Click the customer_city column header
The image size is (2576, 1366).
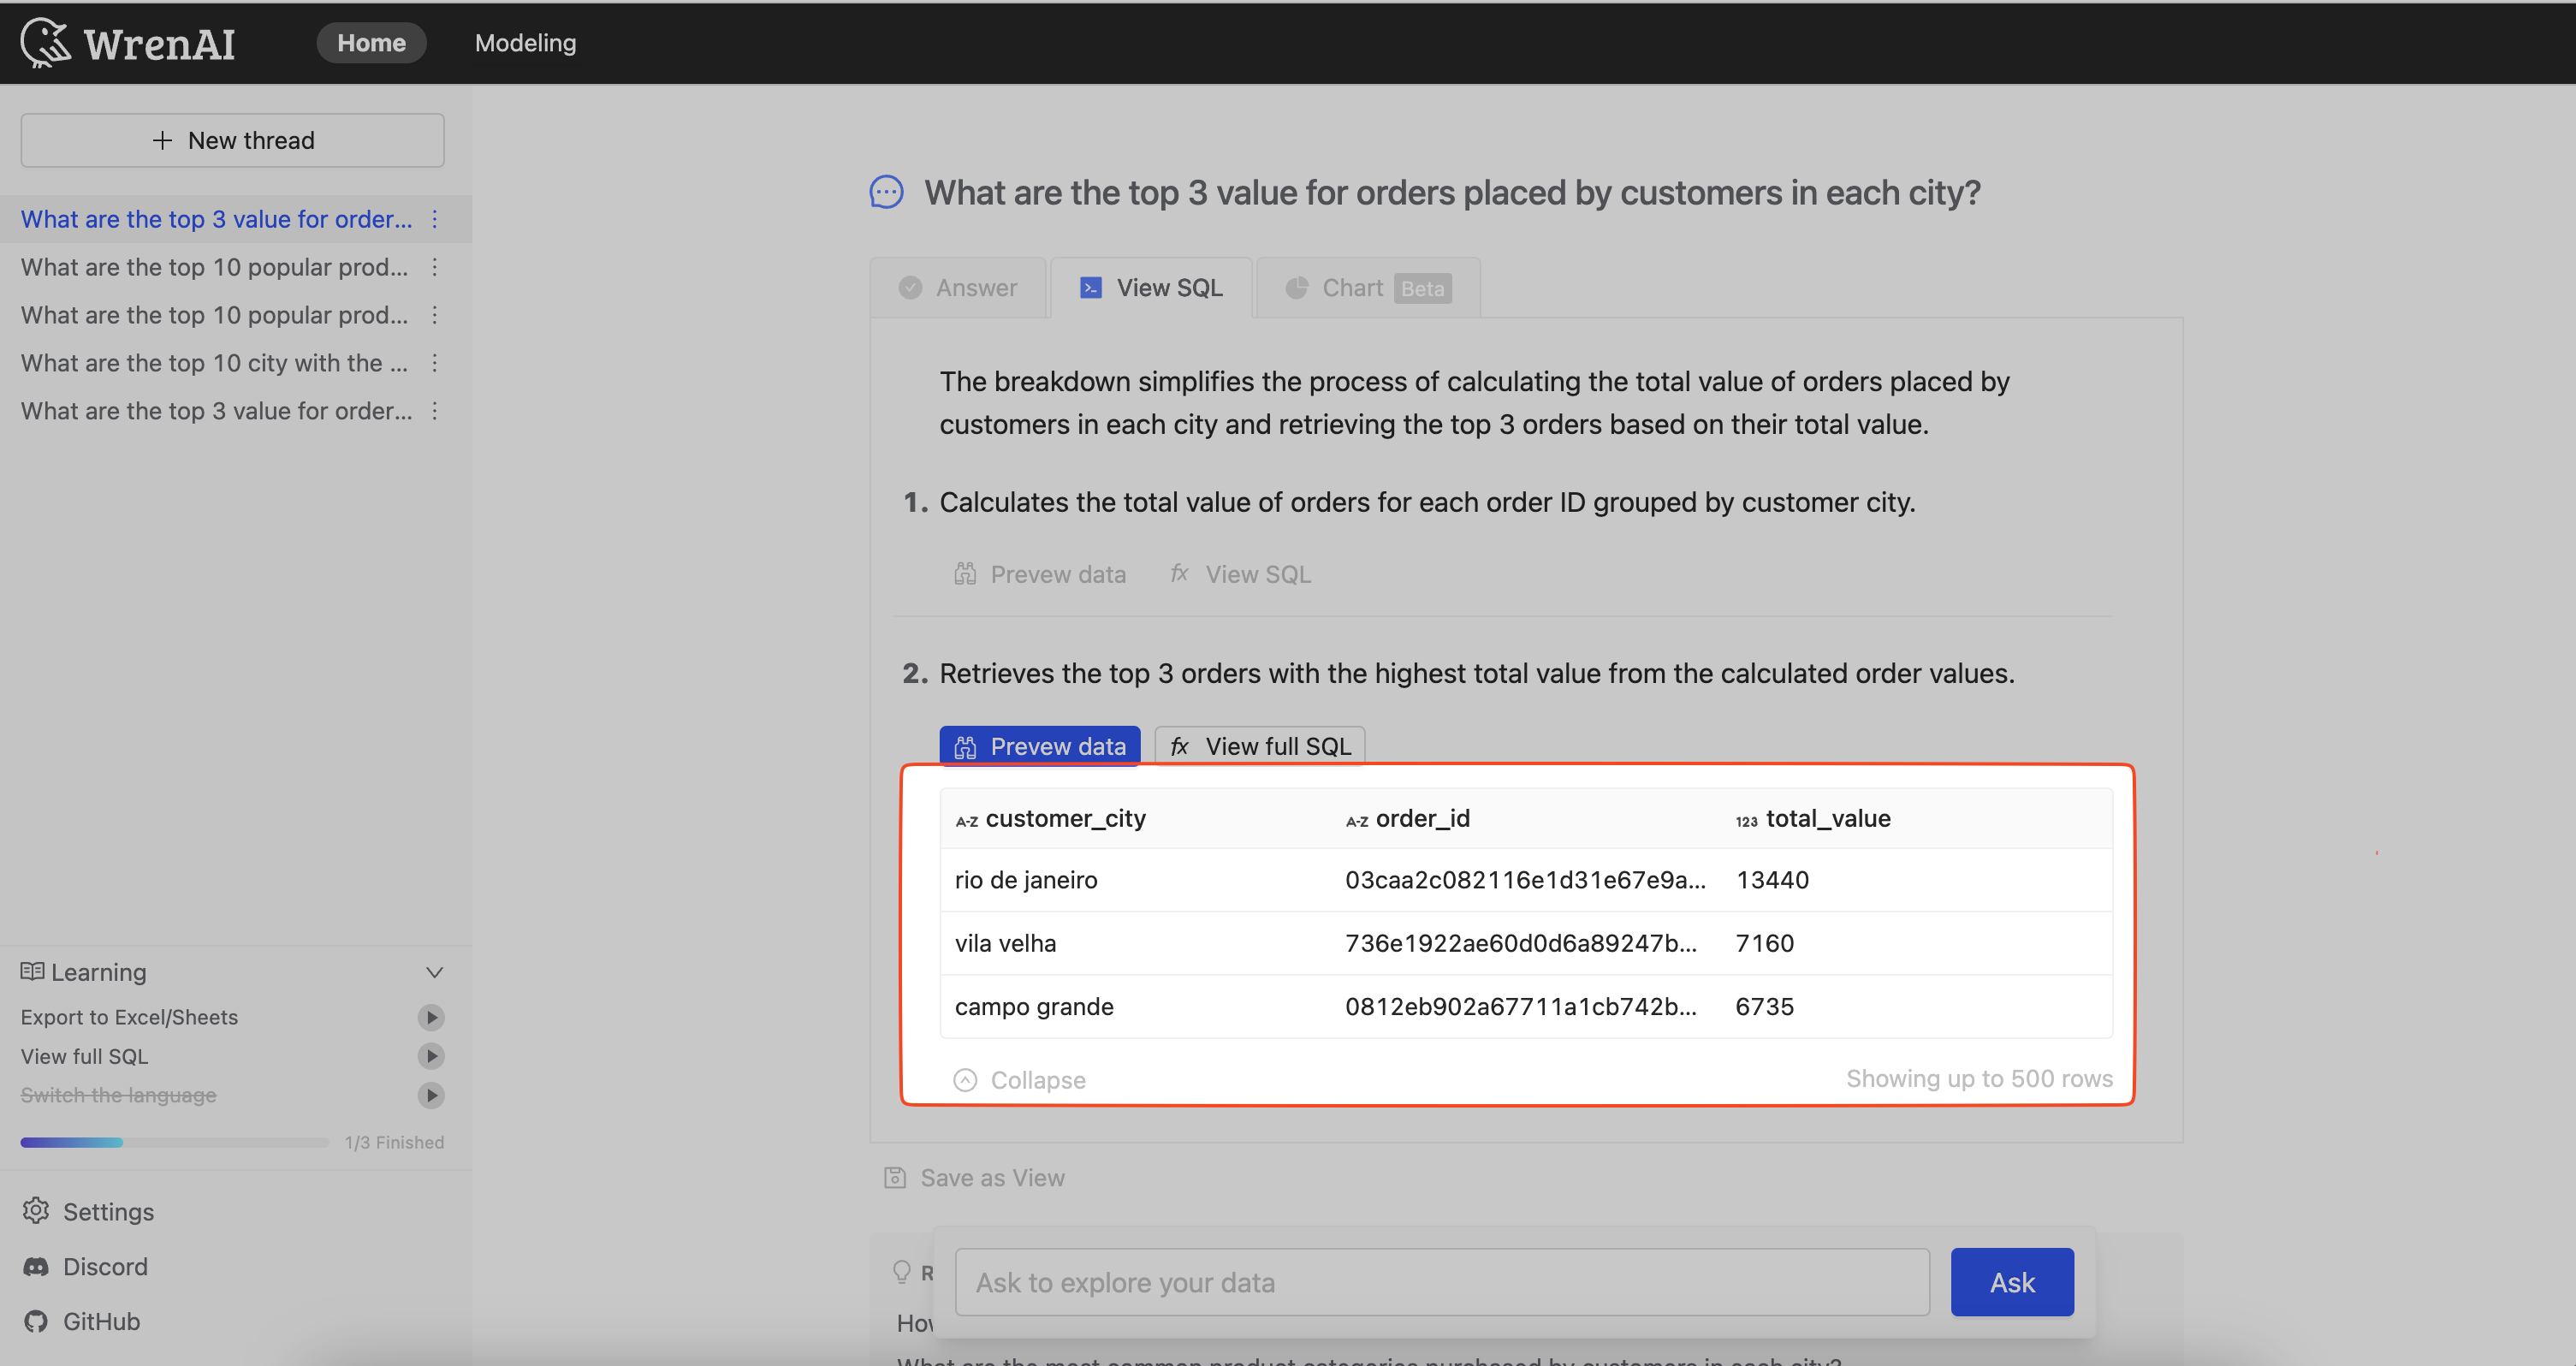(1134, 819)
